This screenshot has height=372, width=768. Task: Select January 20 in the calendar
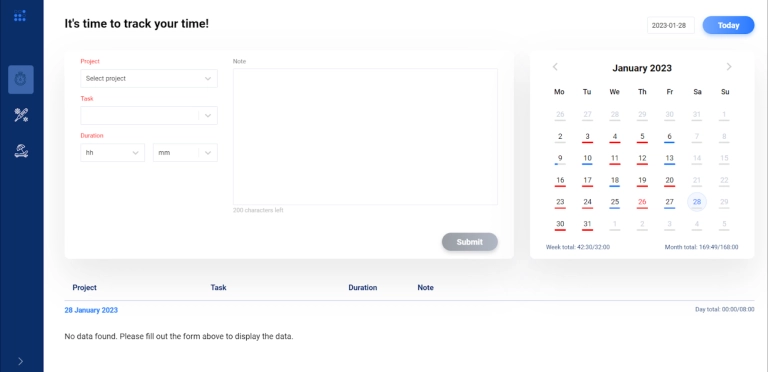click(x=670, y=181)
